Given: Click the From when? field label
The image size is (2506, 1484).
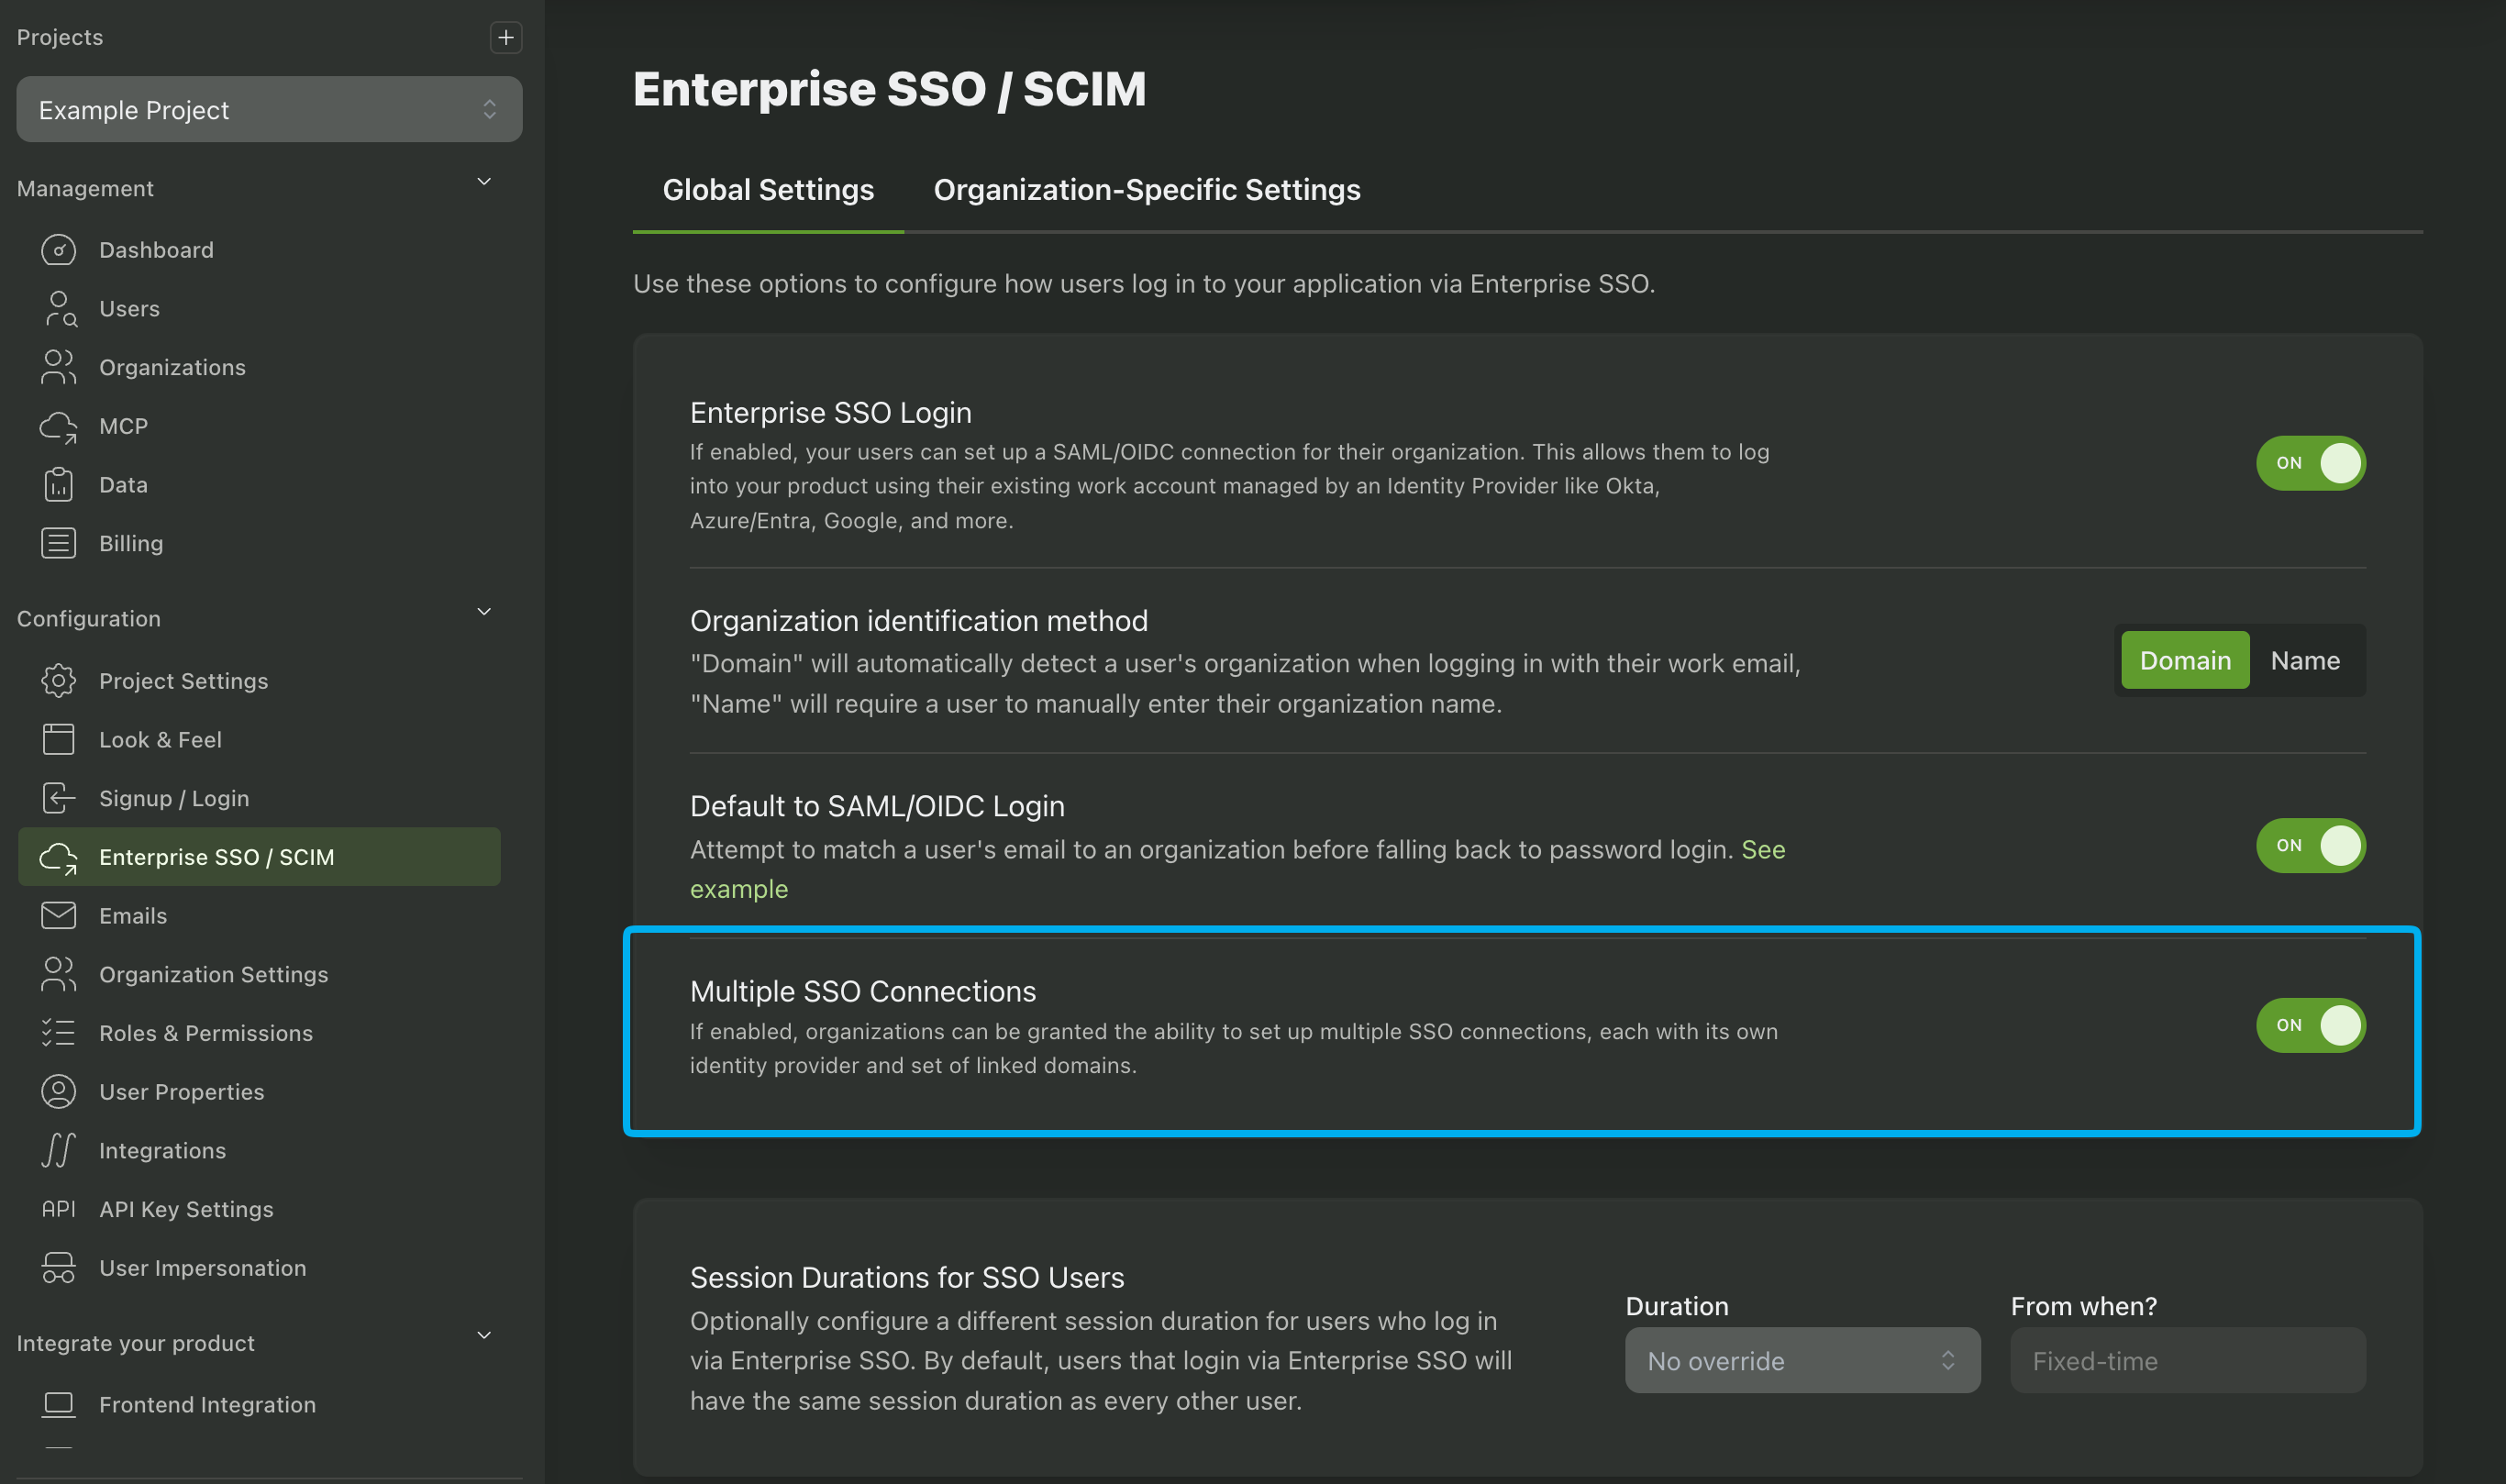Looking at the screenshot, I should pyautogui.click(x=2084, y=1306).
